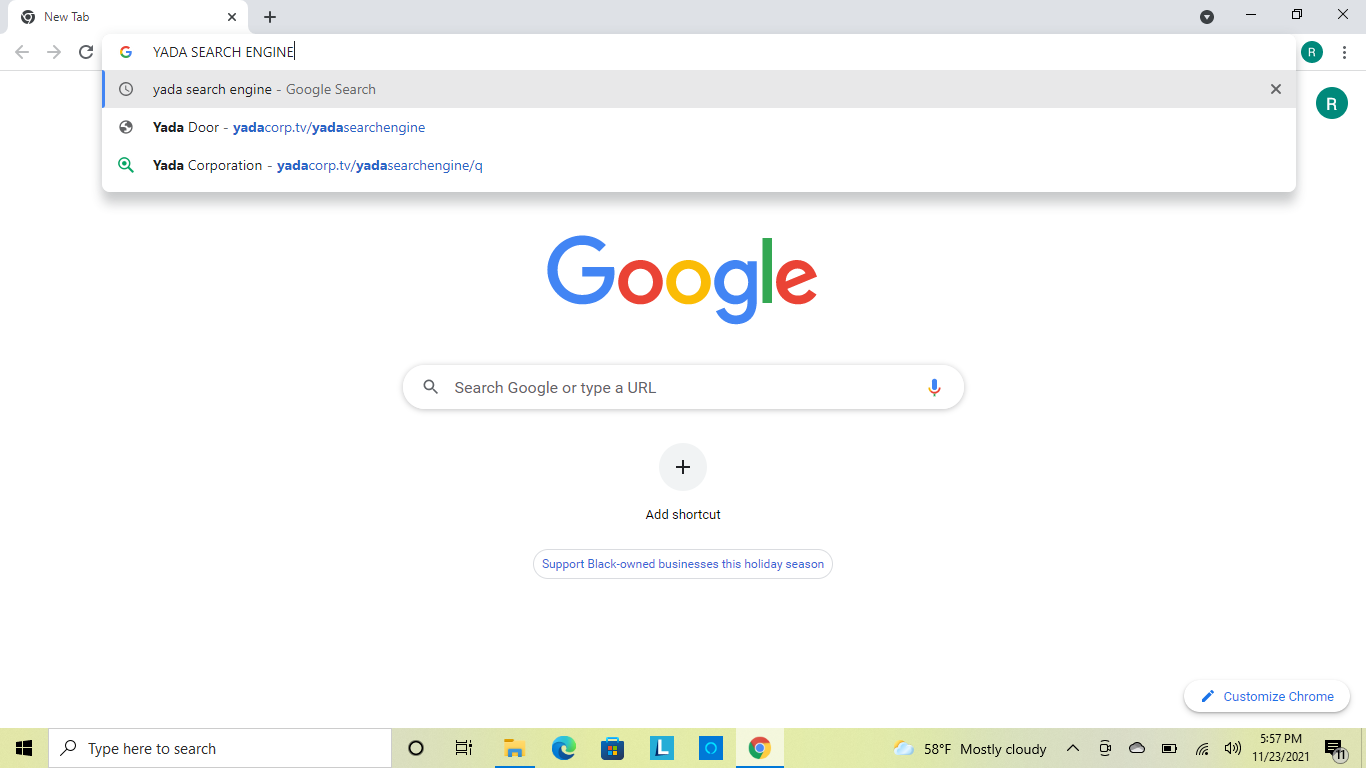The image size is (1366, 768).
Task: Go back using the back arrow
Action: (x=22, y=52)
